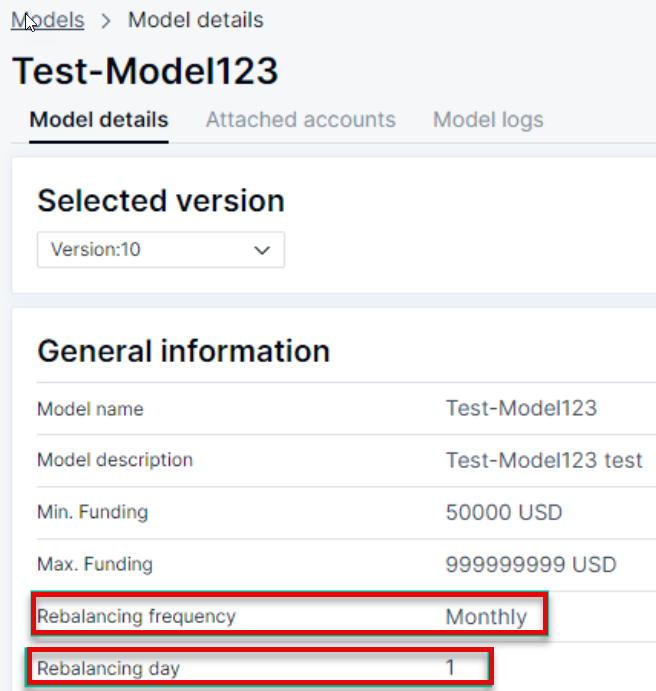656x691 pixels.
Task: Click the version dropdown chevron arrow
Action: point(263,250)
